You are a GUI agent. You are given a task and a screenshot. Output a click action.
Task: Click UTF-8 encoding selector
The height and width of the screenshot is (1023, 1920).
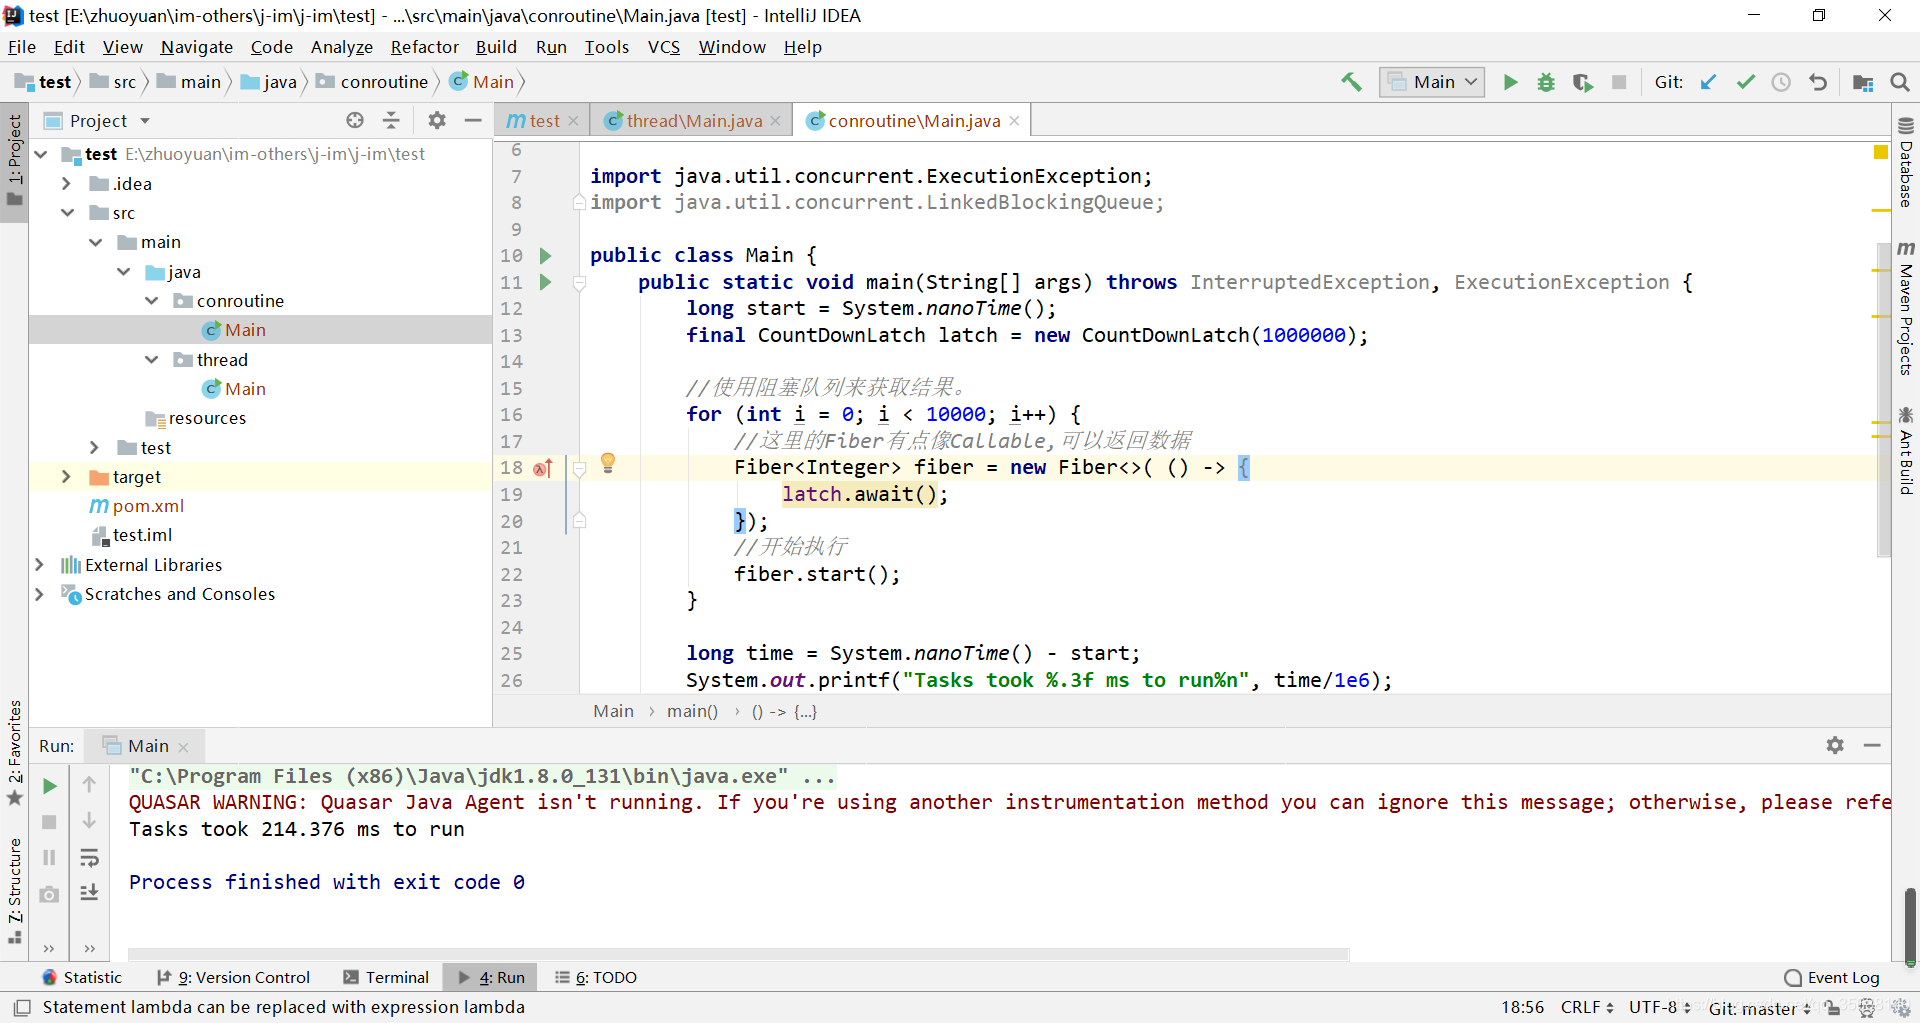1659,1007
